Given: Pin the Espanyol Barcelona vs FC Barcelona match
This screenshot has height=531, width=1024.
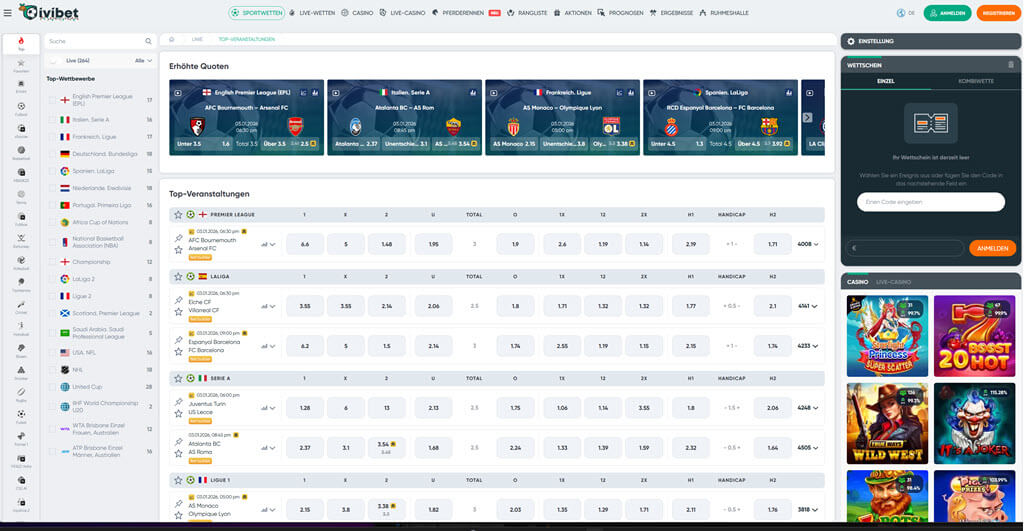Looking at the screenshot, I should pos(178,340).
